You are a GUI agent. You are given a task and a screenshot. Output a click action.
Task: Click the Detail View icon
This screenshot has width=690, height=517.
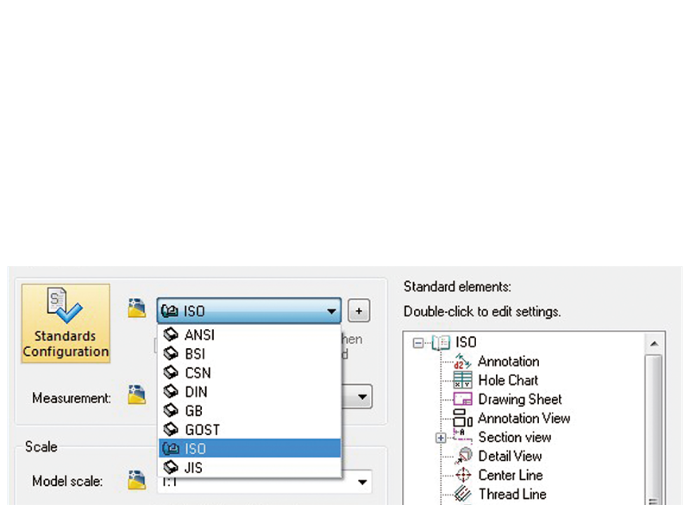[x=462, y=456]
